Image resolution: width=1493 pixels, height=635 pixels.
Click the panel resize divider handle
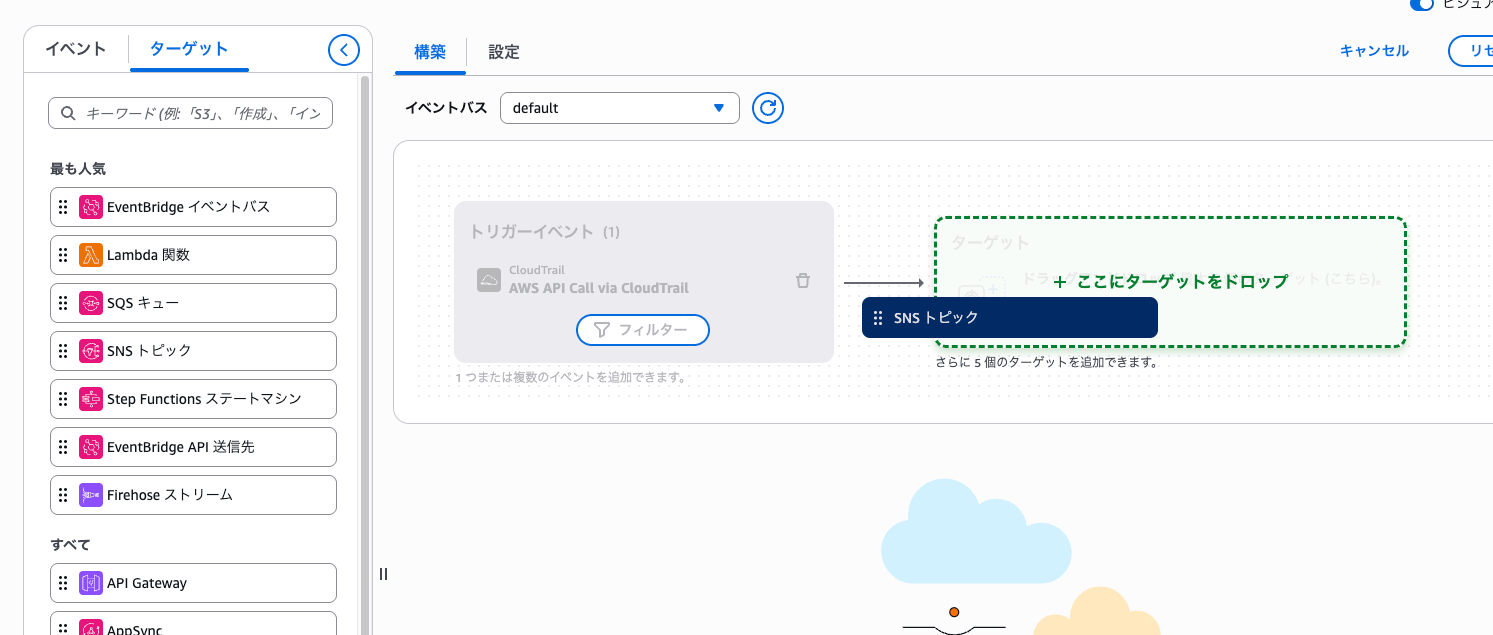[x=383, y=574]
